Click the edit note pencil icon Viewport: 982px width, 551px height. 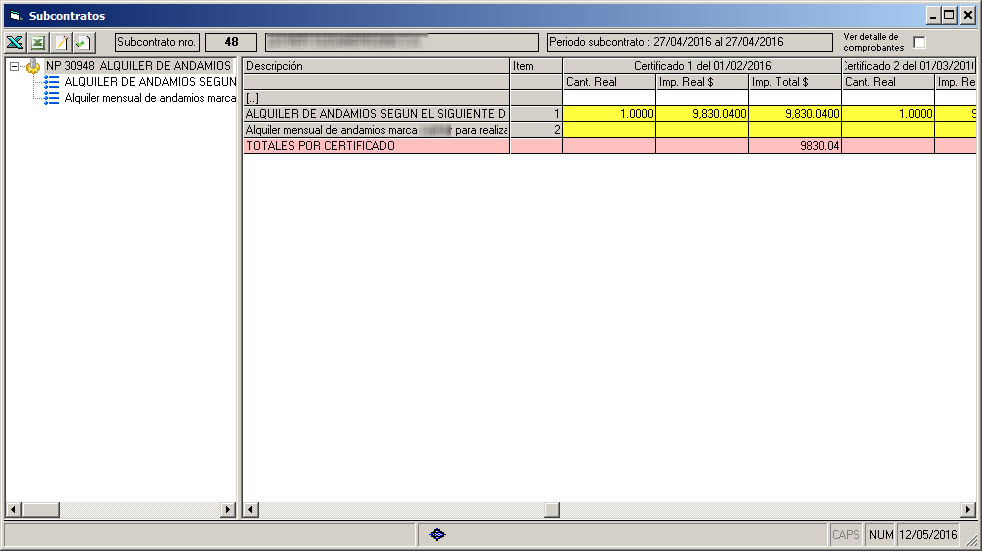61,43
